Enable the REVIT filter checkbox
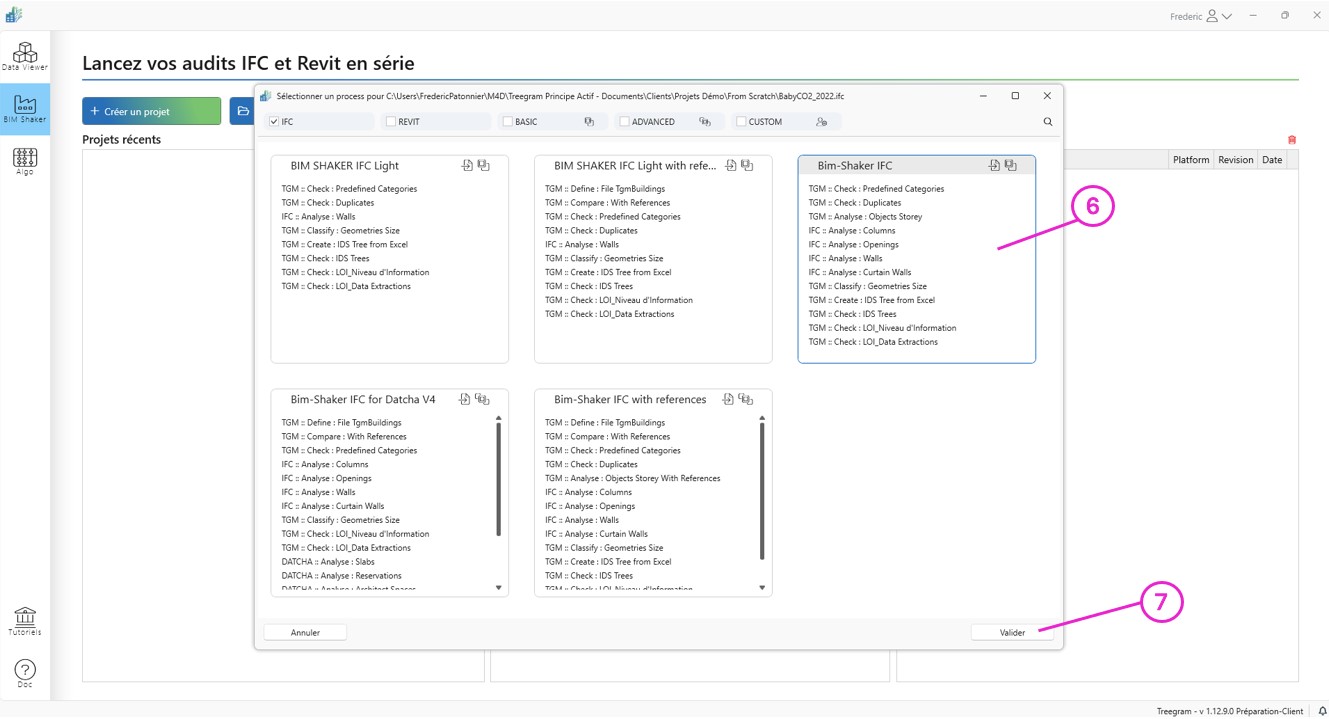Image resolution: width=1329 pixels, height=719 pixels. 390,120
